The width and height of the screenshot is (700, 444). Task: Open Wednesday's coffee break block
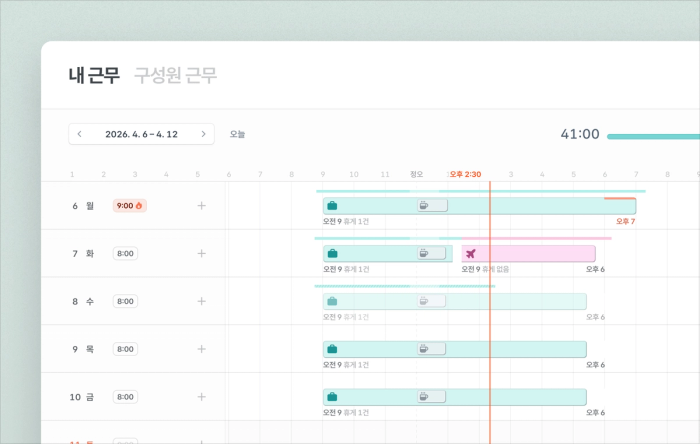pos(431,301)
